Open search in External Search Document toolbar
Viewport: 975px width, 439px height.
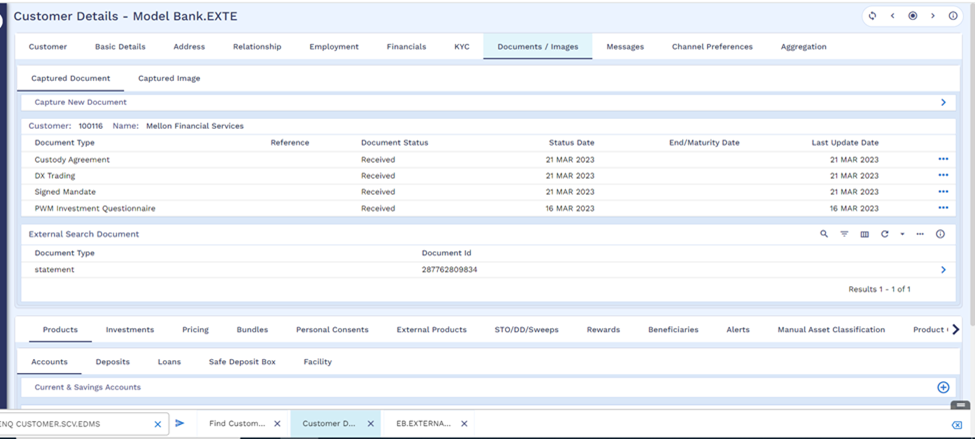[x=824, y=234]
